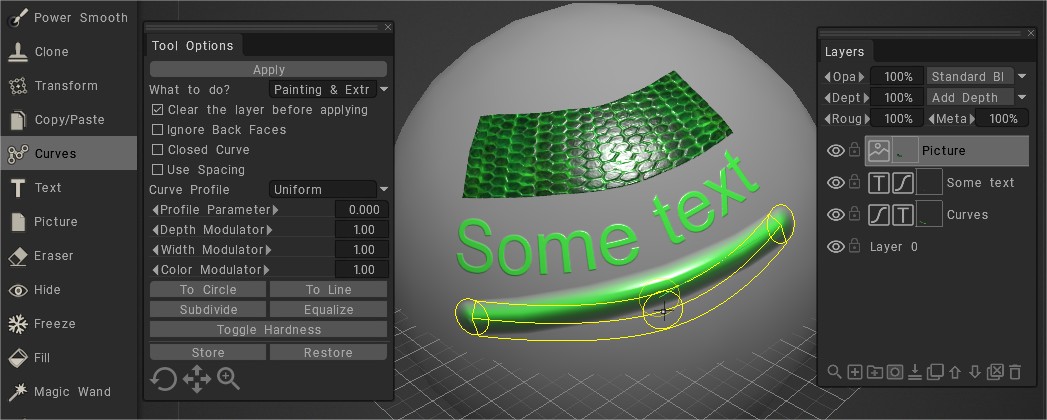Viewport: 1047px width, 420px height.
Task: Switch to the Layers tab
Action: tap(845, 51)
